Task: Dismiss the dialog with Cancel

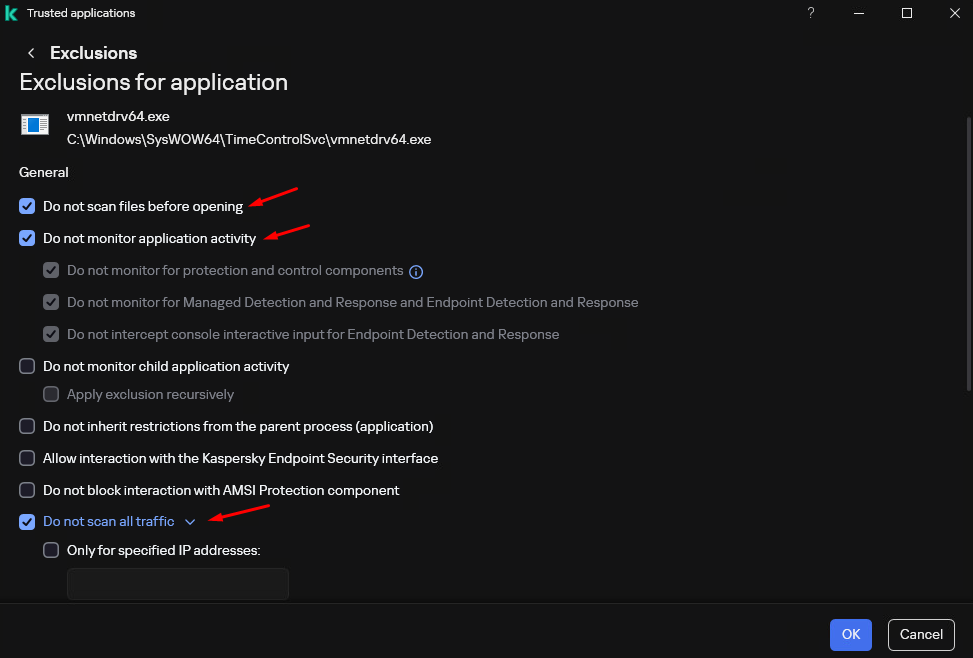Action: [x=920, y=634]
